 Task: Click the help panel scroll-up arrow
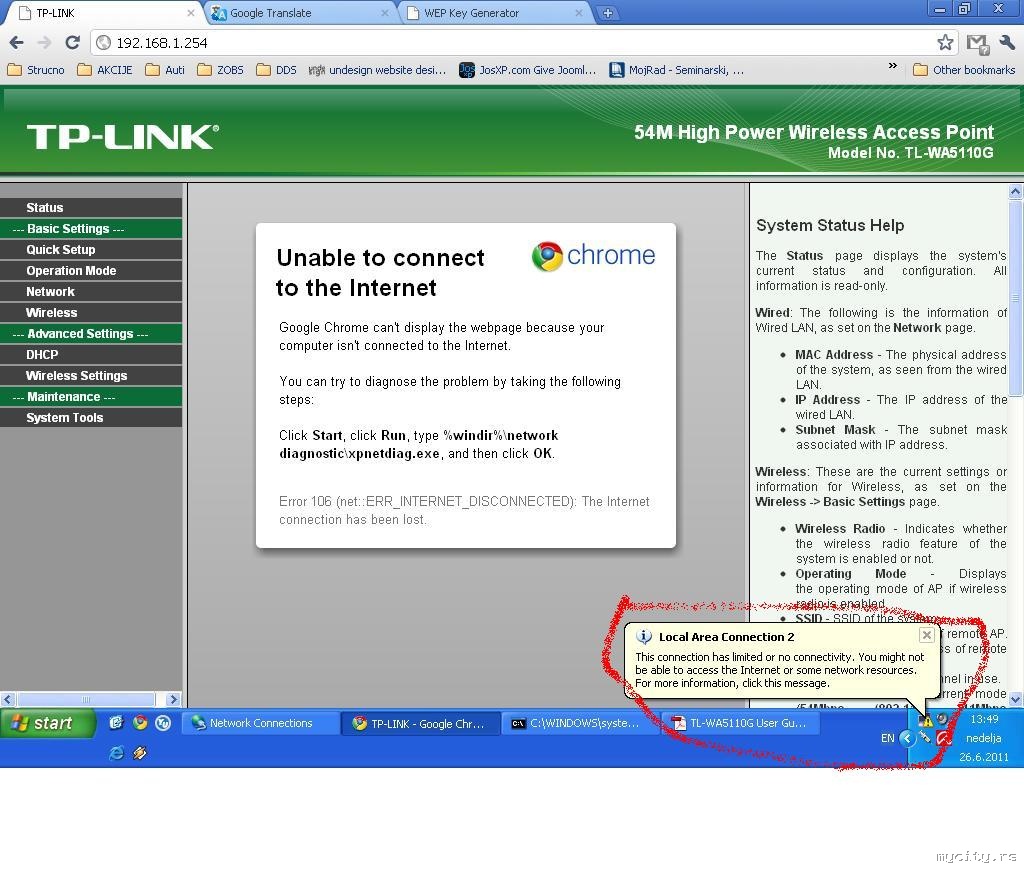[x=1015, y=191]
